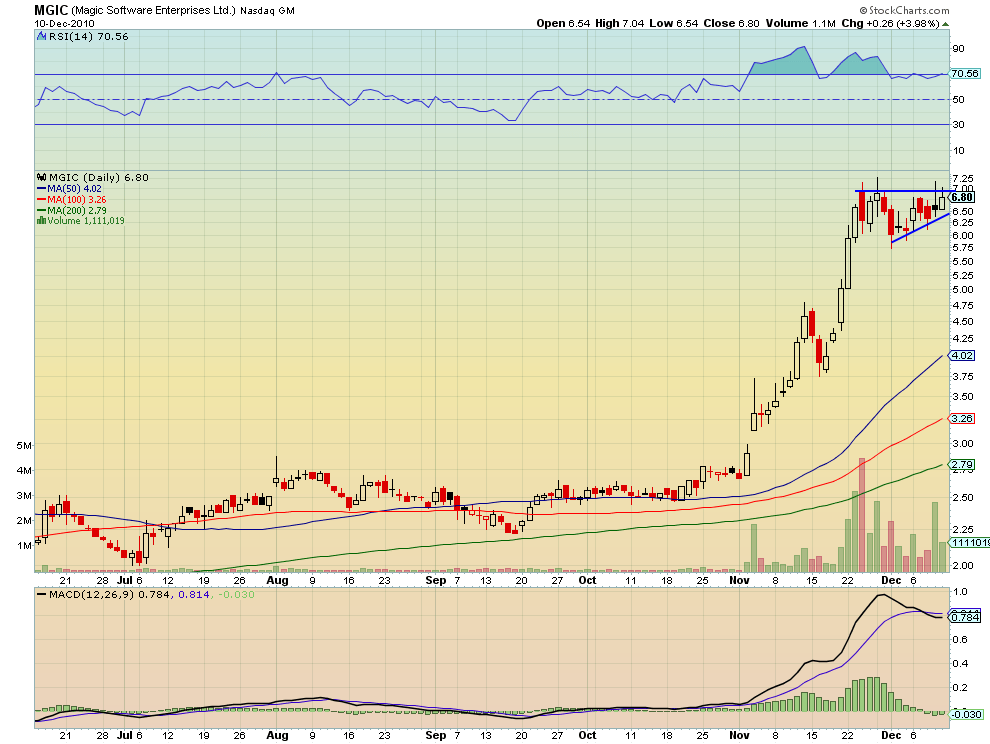
Task: Click the 'Nasdaq GM' exchange label
Action: point(267,11)
